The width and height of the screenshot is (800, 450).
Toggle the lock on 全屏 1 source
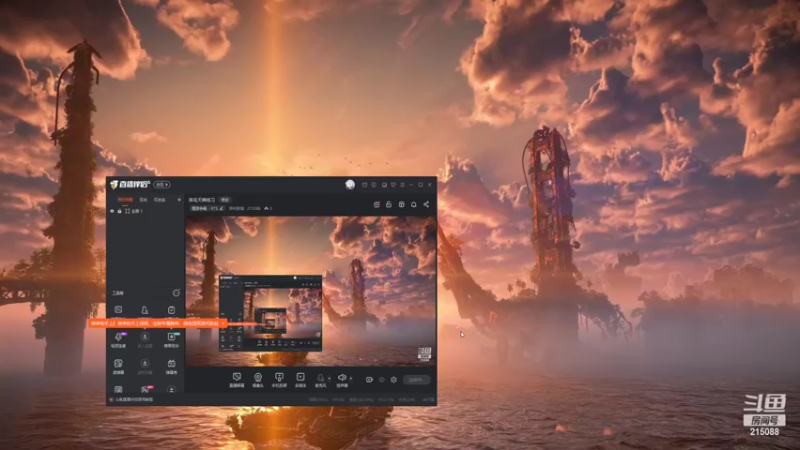point(119,211)
